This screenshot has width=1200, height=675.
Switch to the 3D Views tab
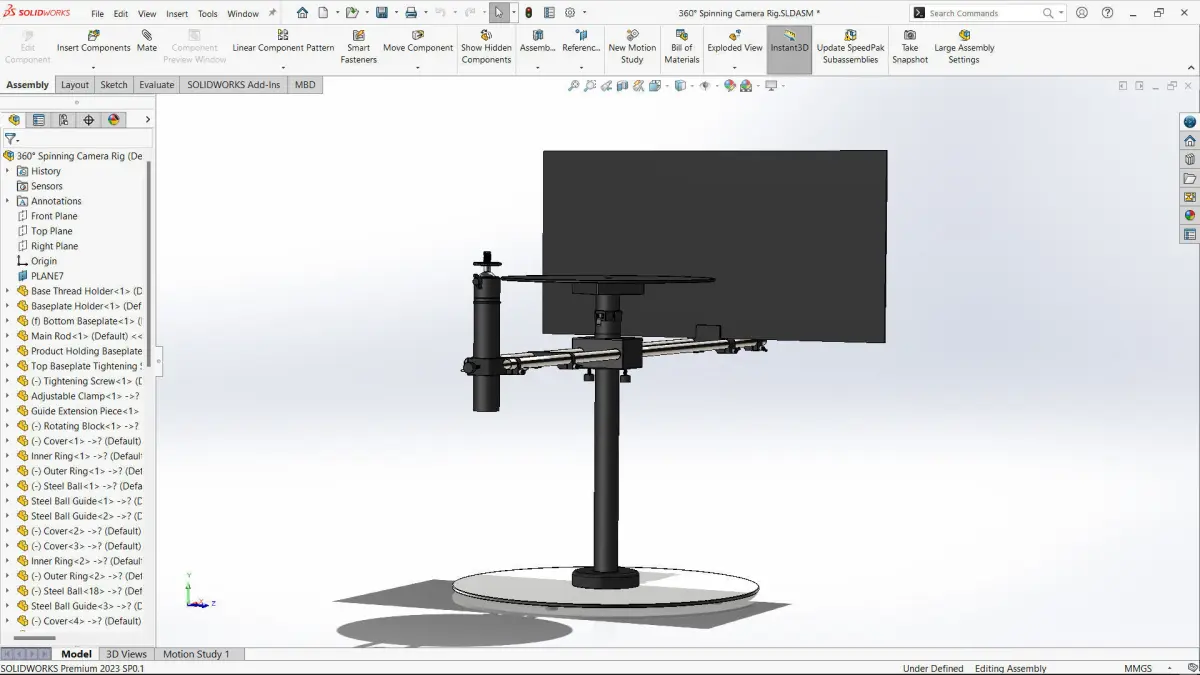coord(127,654)
